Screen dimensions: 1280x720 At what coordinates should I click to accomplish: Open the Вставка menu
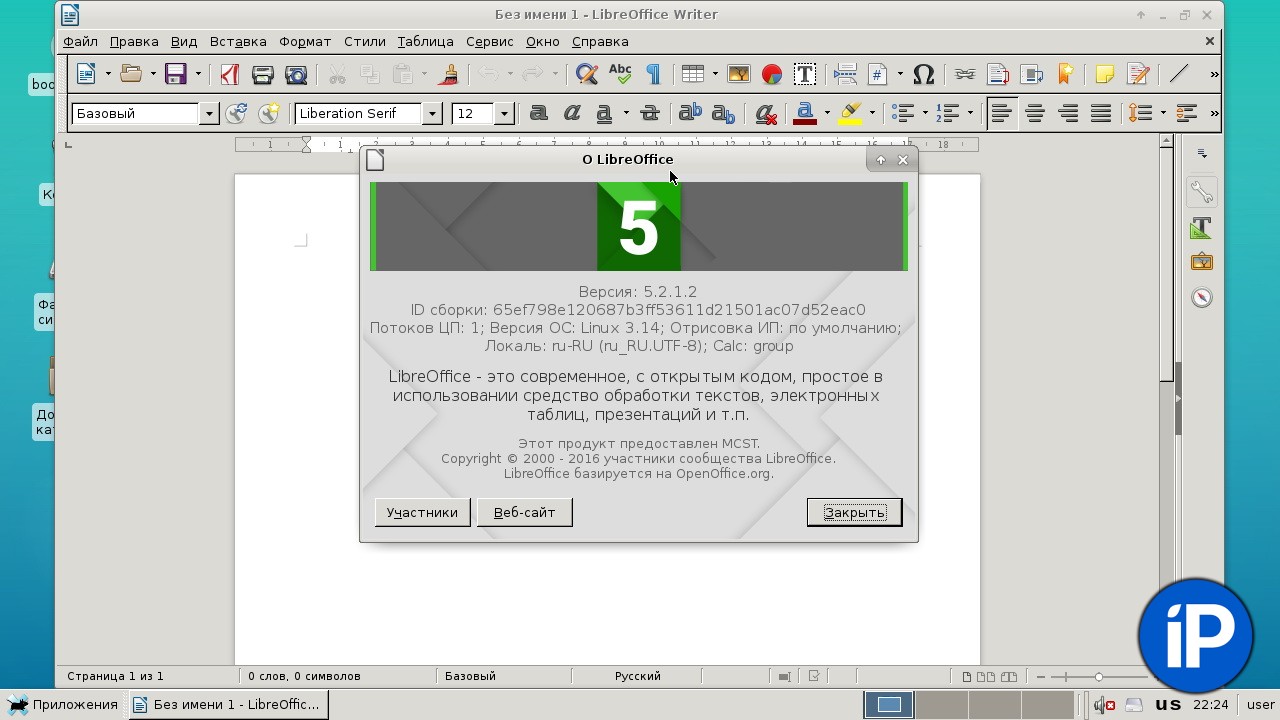point(238,42)
